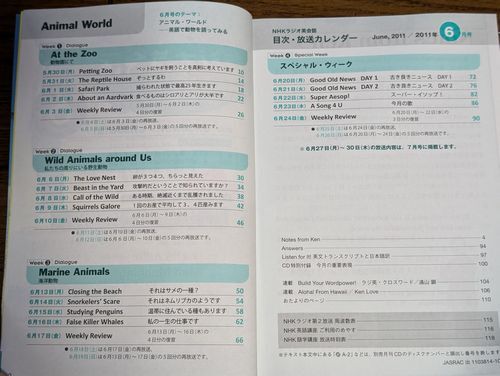Select page number 30 for The Love Nest
Image resolution: width=500 pixels, height=376 pixels.
coord(240,178)
